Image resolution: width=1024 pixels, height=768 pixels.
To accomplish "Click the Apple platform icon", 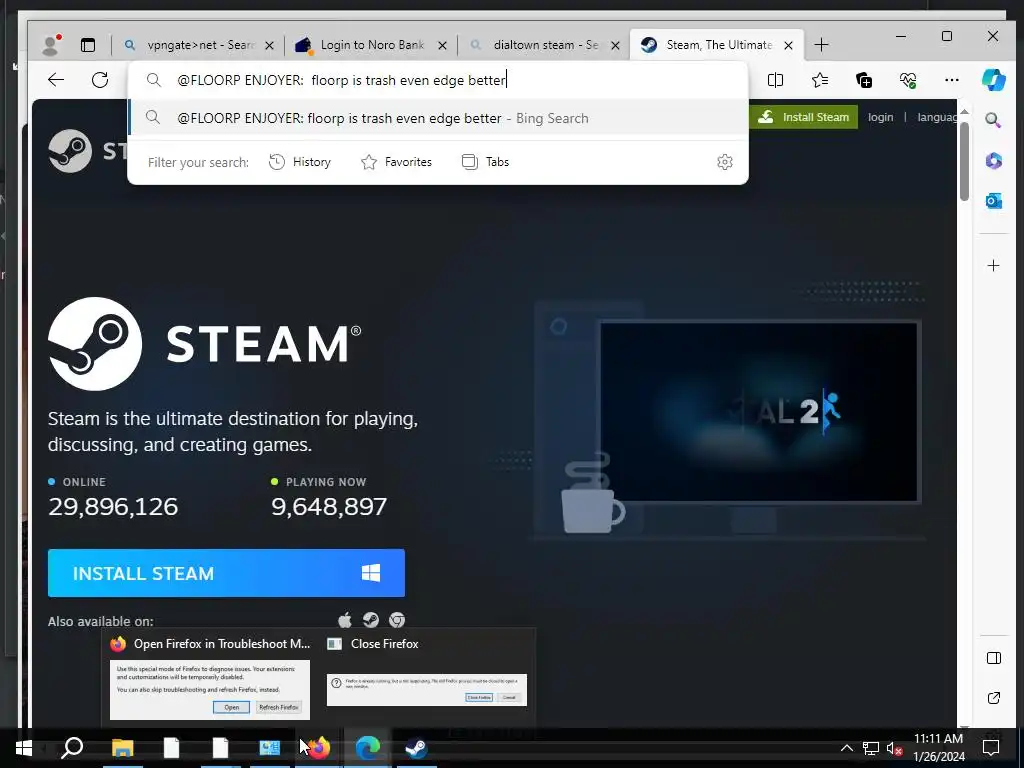I will click(x=345, y=620).
